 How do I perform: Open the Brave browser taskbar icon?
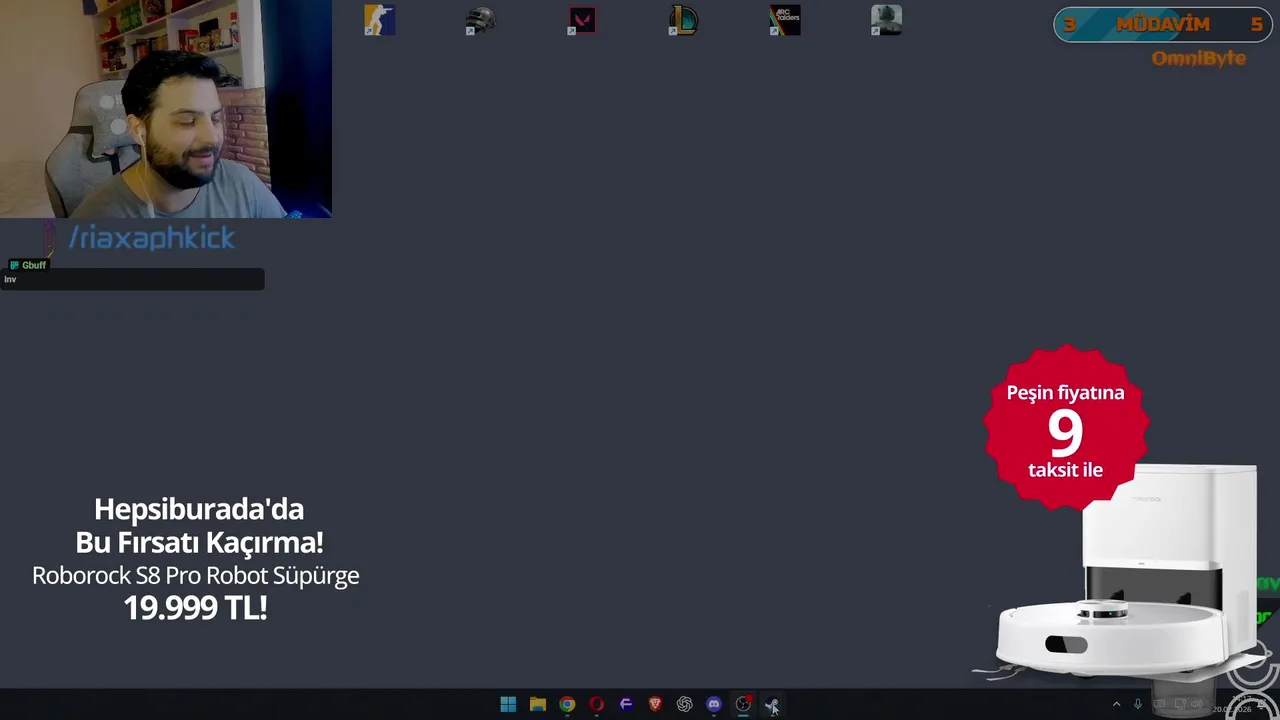(655, 704)
